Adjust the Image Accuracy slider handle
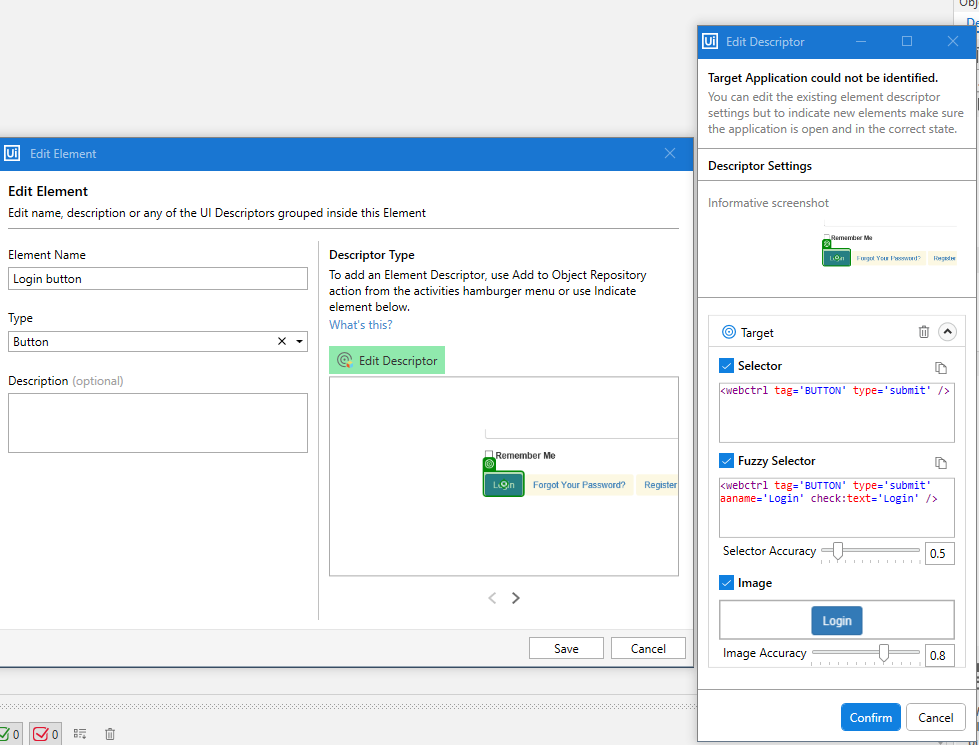979x745 pixels. 883,653
